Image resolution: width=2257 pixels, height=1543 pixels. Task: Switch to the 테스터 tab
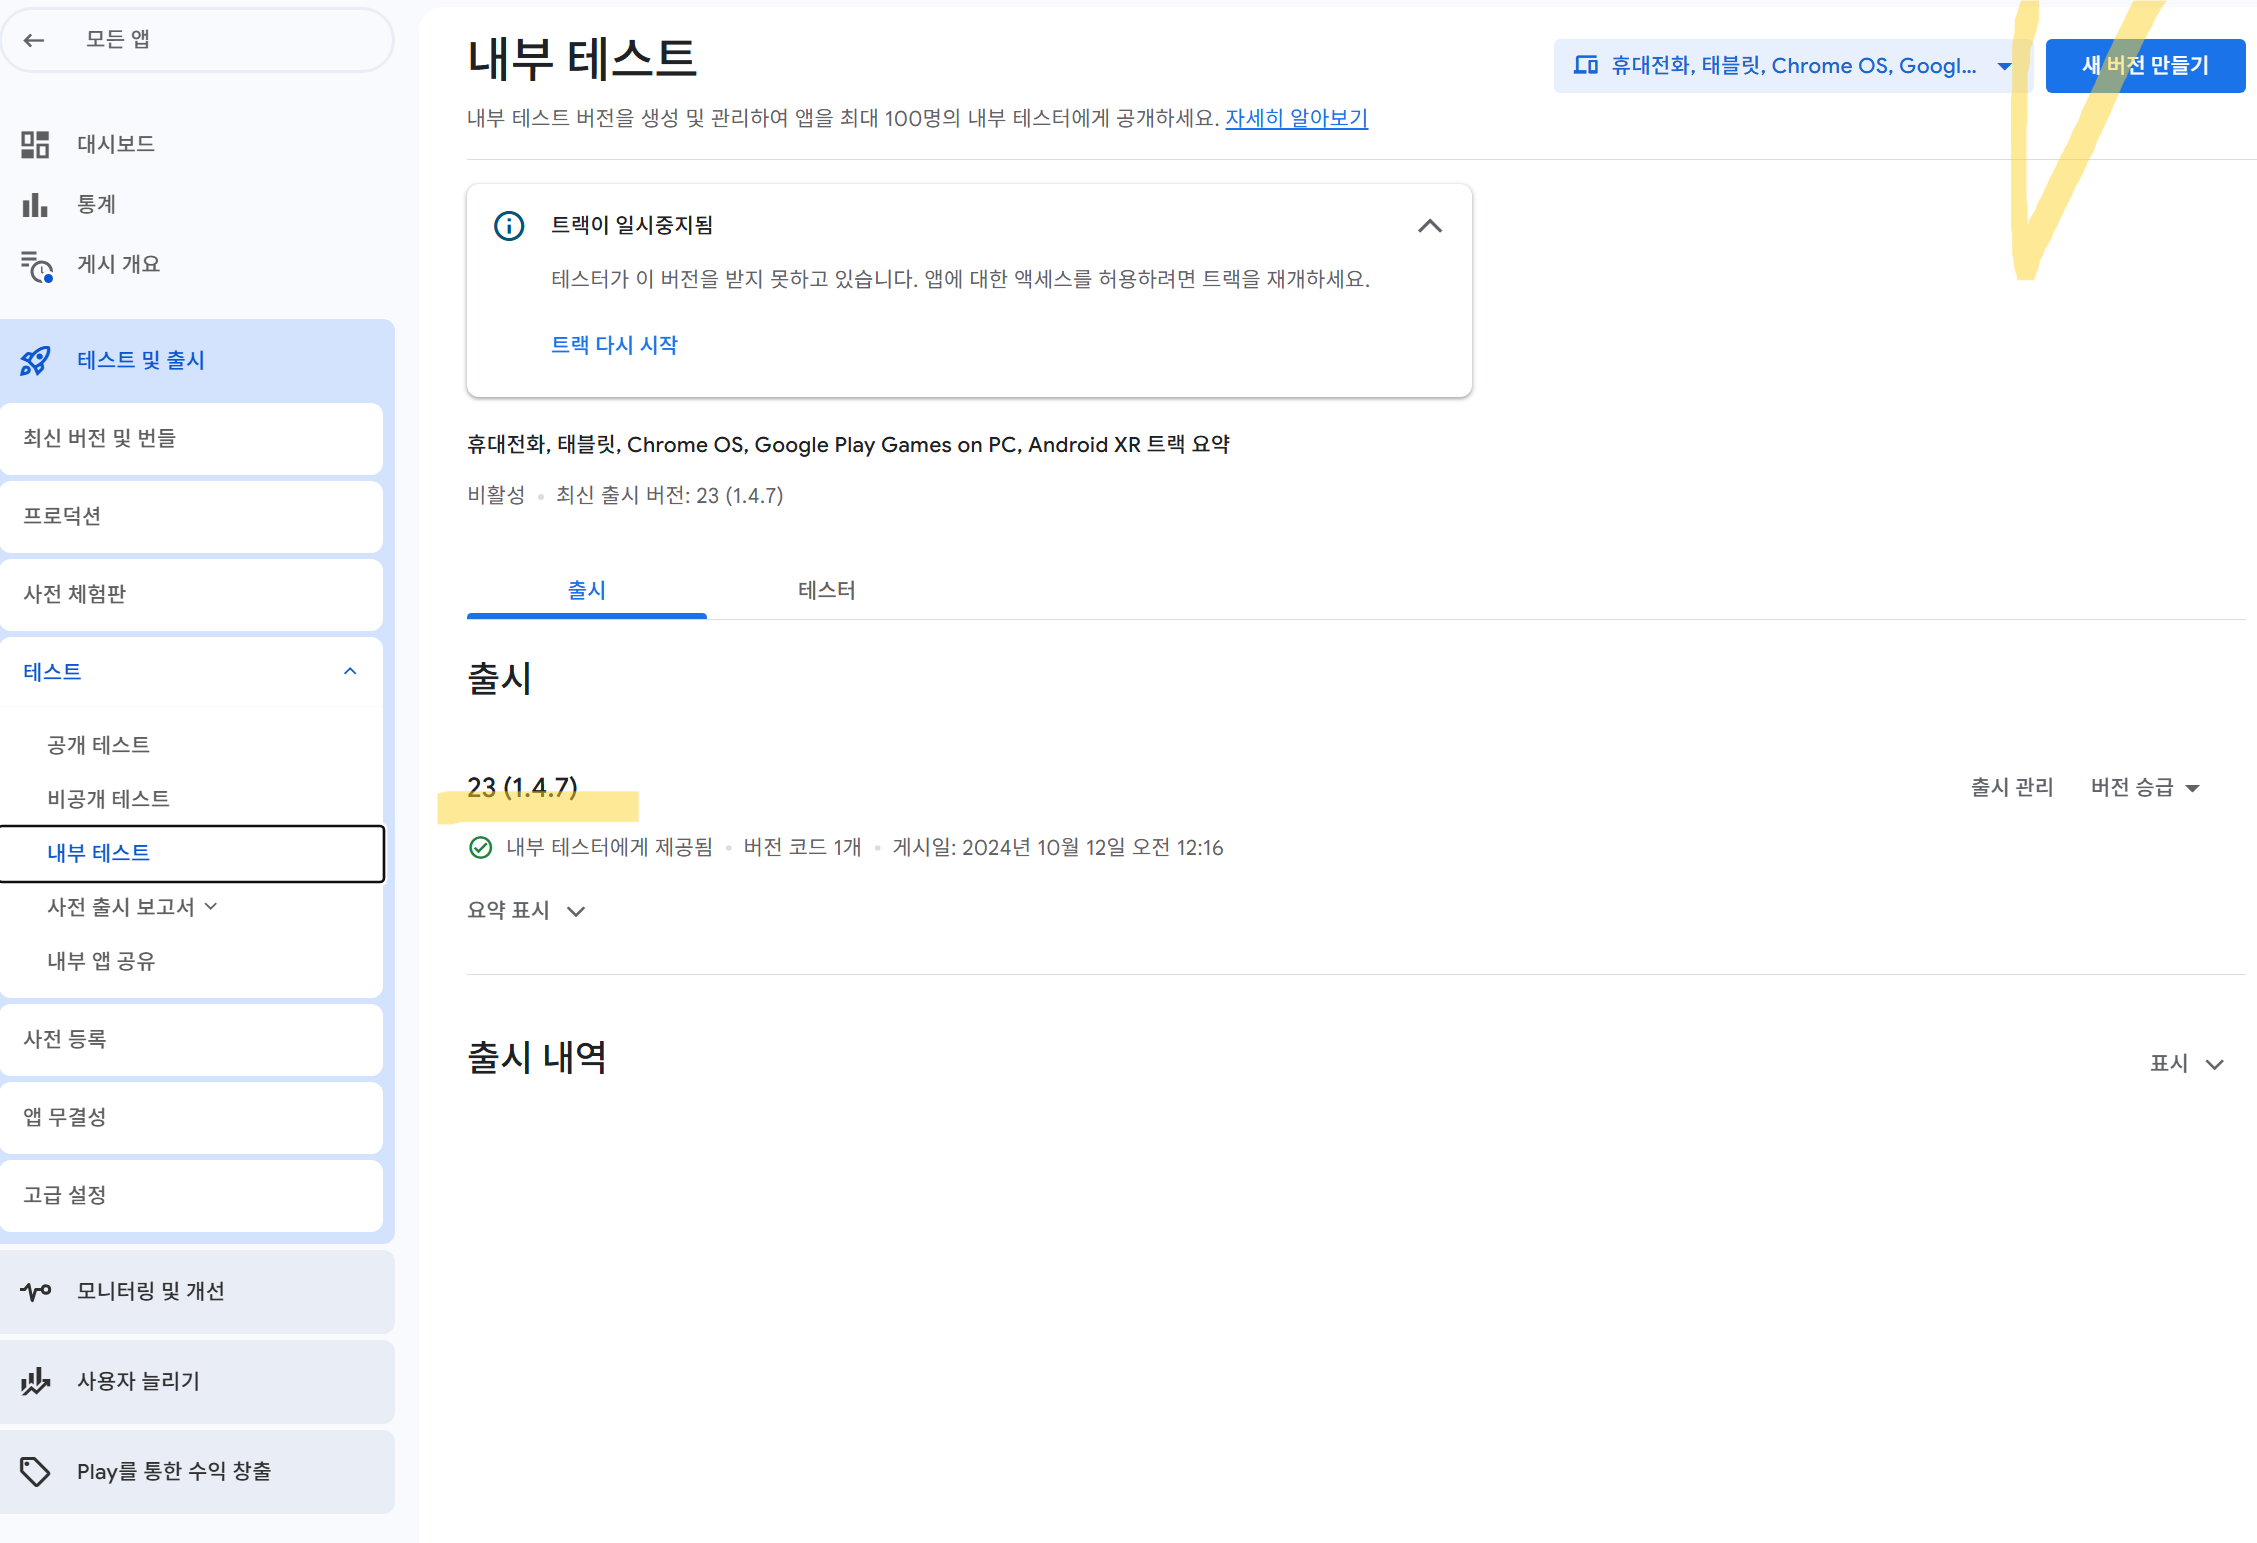click(826, 591)
